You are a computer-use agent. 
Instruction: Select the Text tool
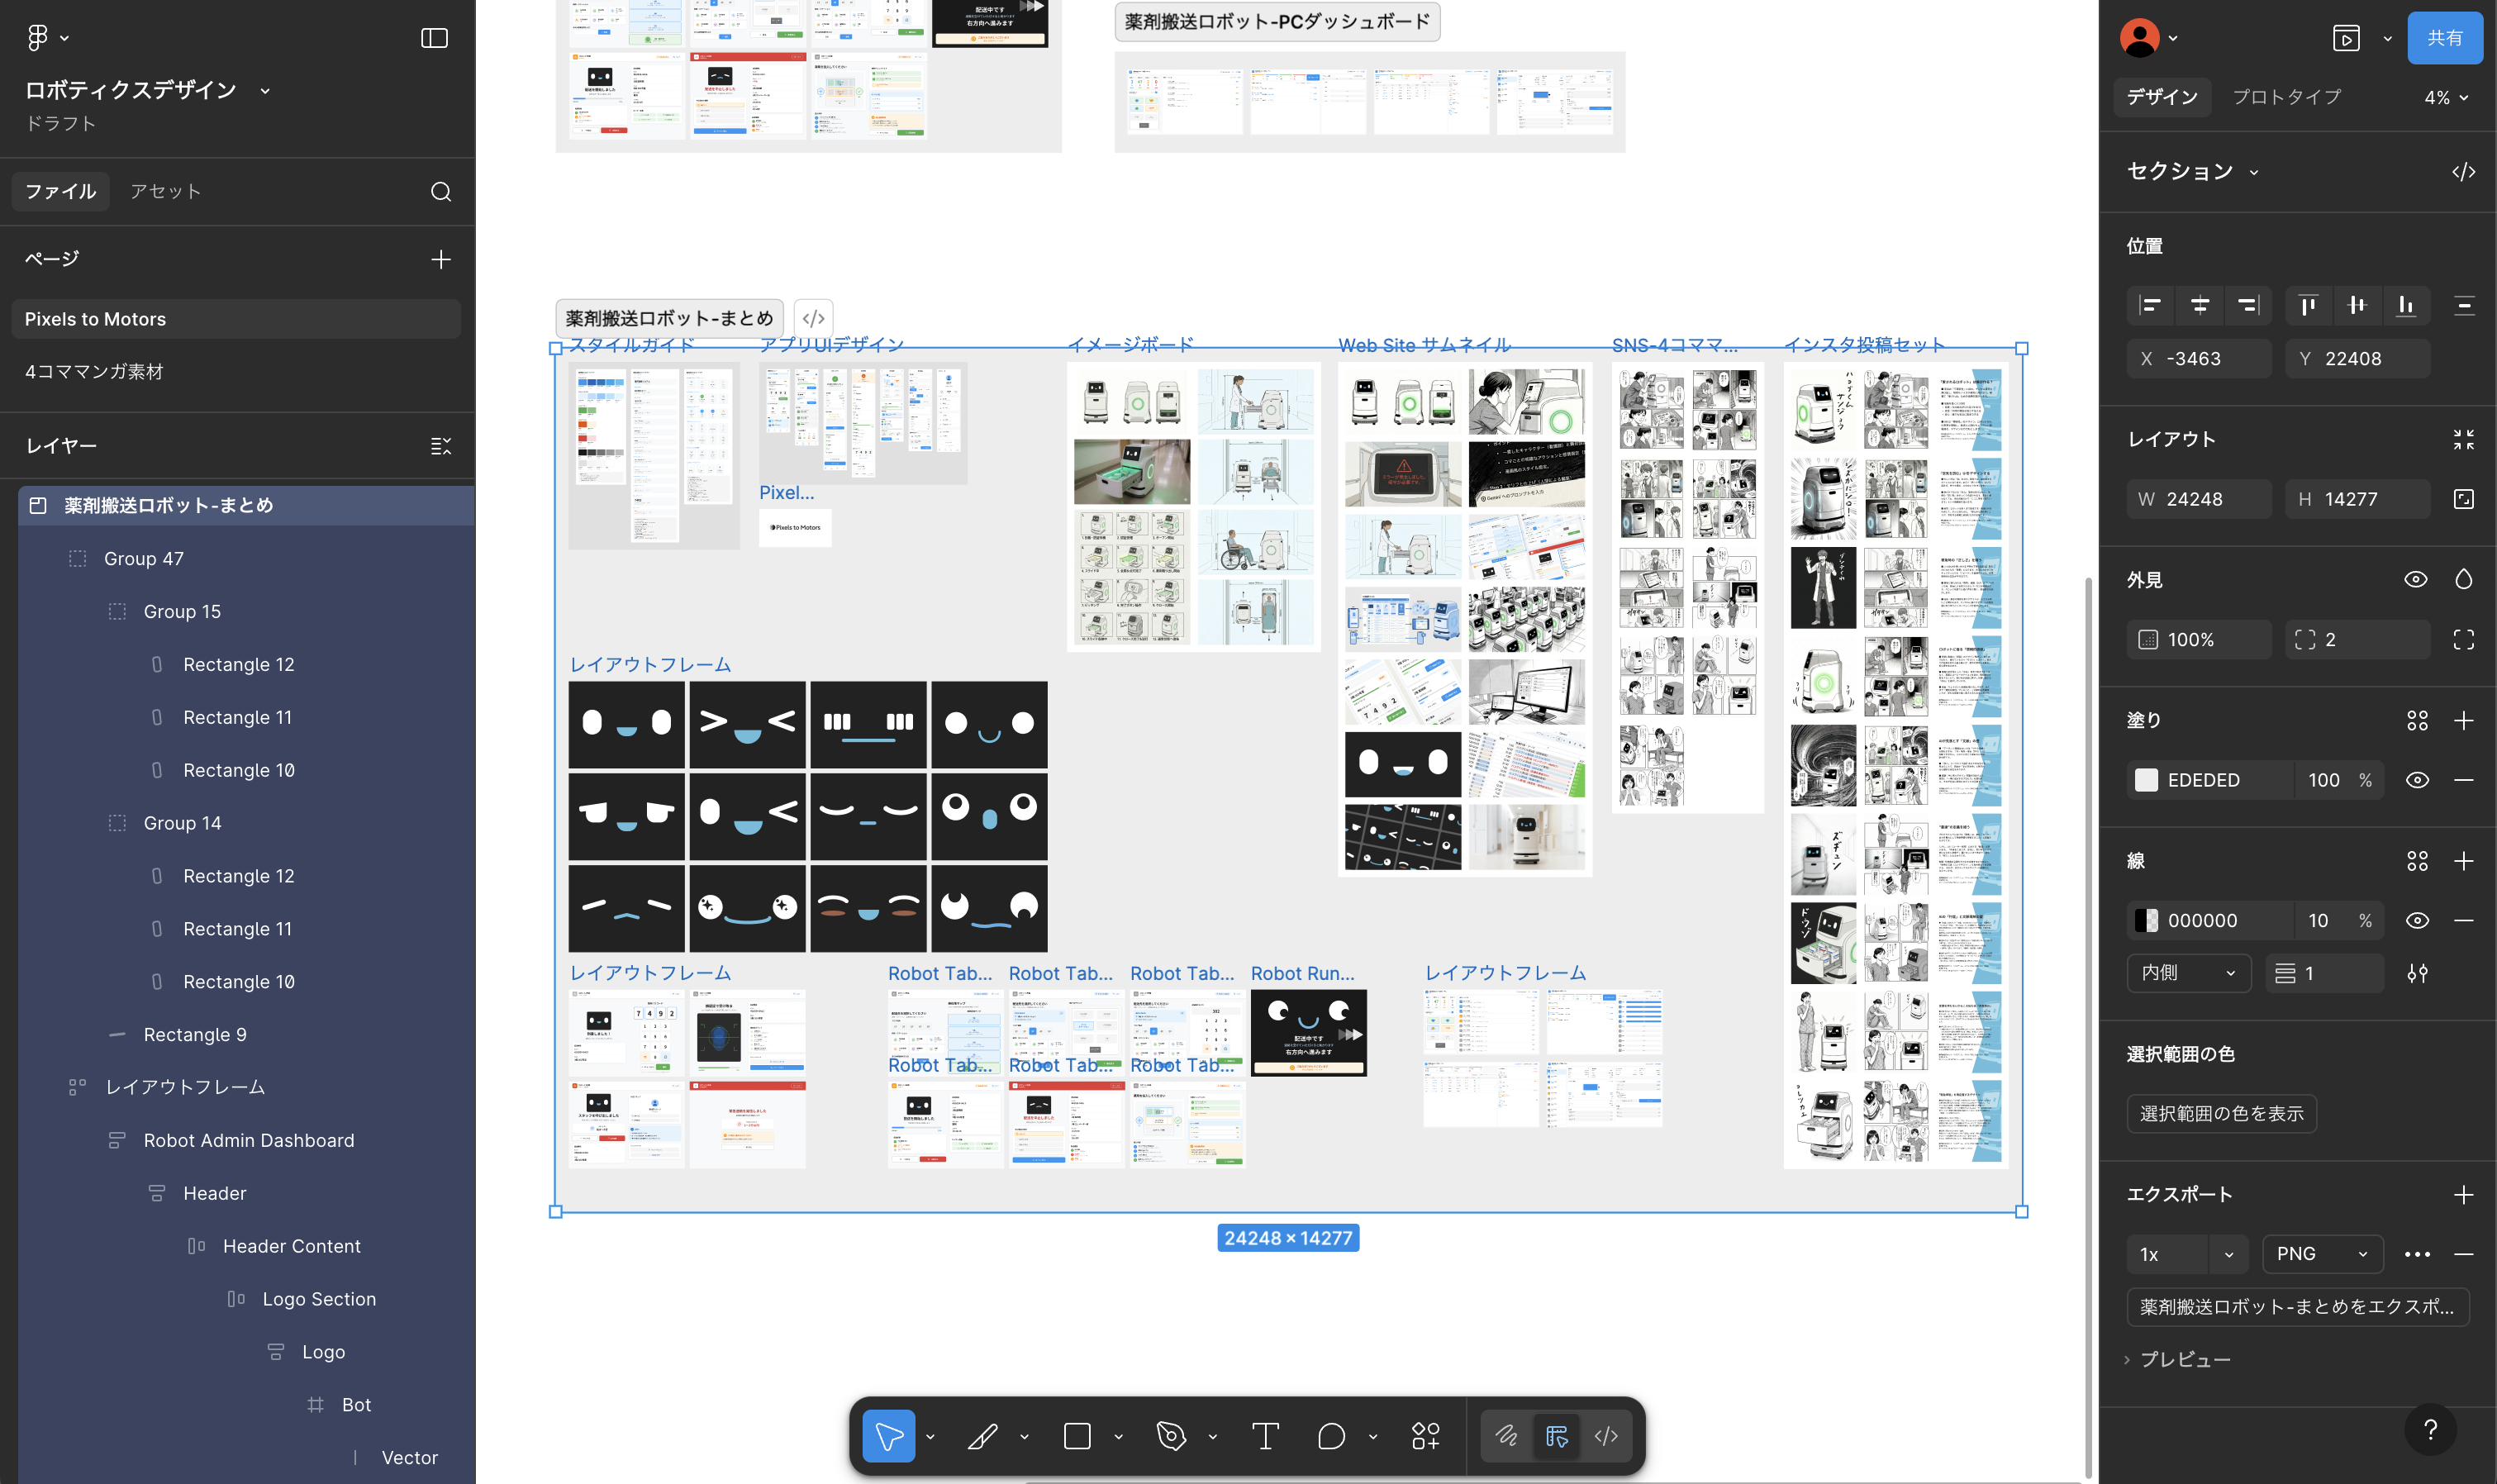[1265, 1437]
